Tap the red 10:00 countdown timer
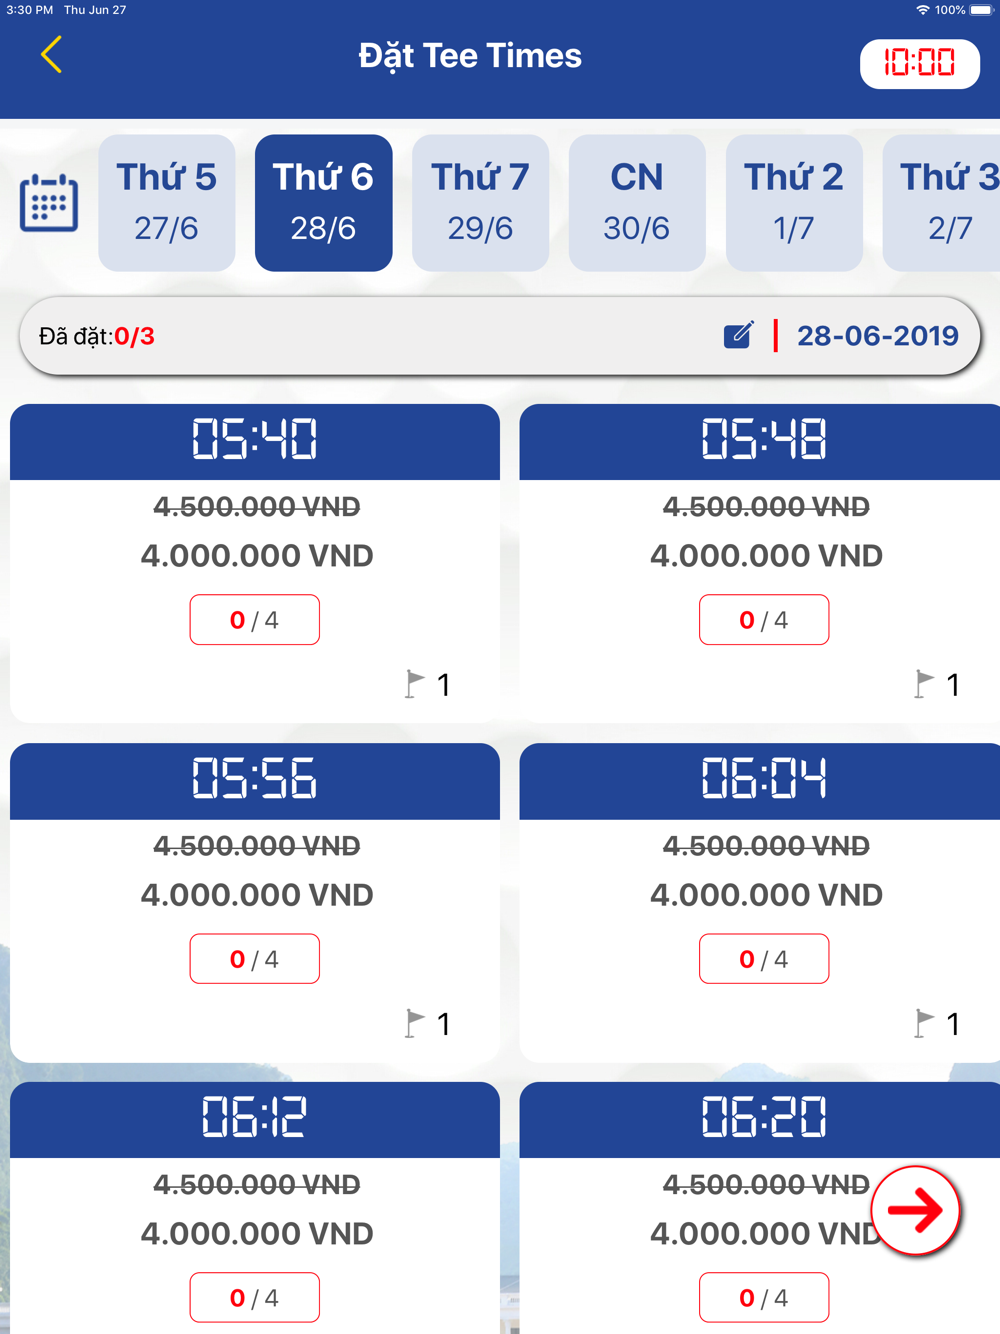The width and height of the screenshot is (1000, 1334). click(x=919, y=64)
